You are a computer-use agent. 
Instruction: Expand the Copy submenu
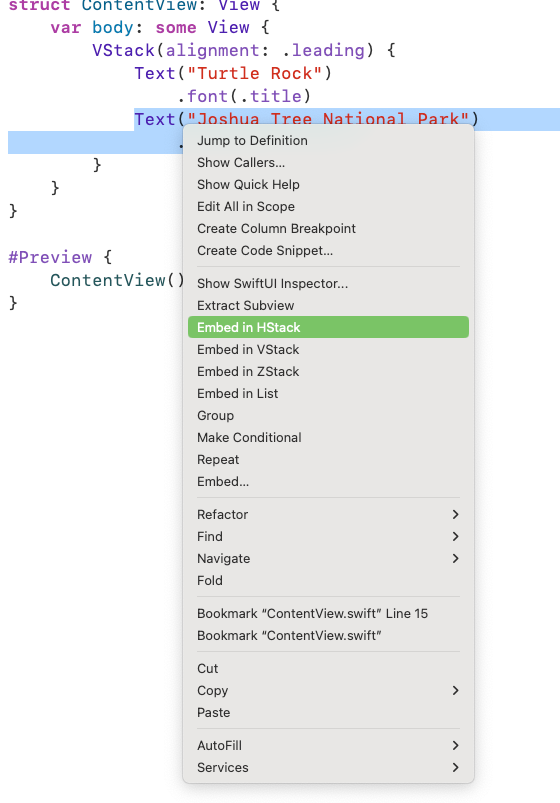[x=328, y=690]
